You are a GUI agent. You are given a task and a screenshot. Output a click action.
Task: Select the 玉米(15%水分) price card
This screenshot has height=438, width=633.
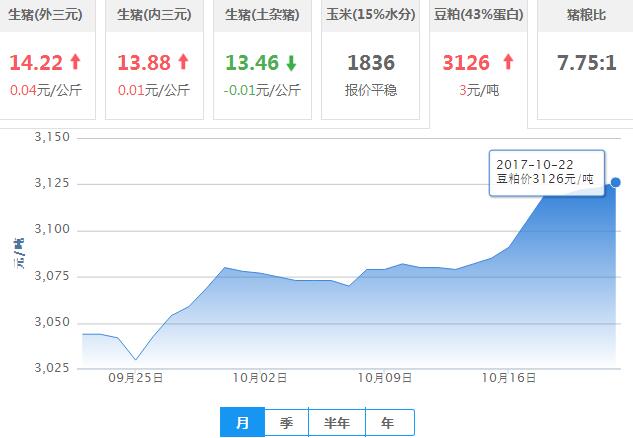pyautogui.click(x=371, y=60)
